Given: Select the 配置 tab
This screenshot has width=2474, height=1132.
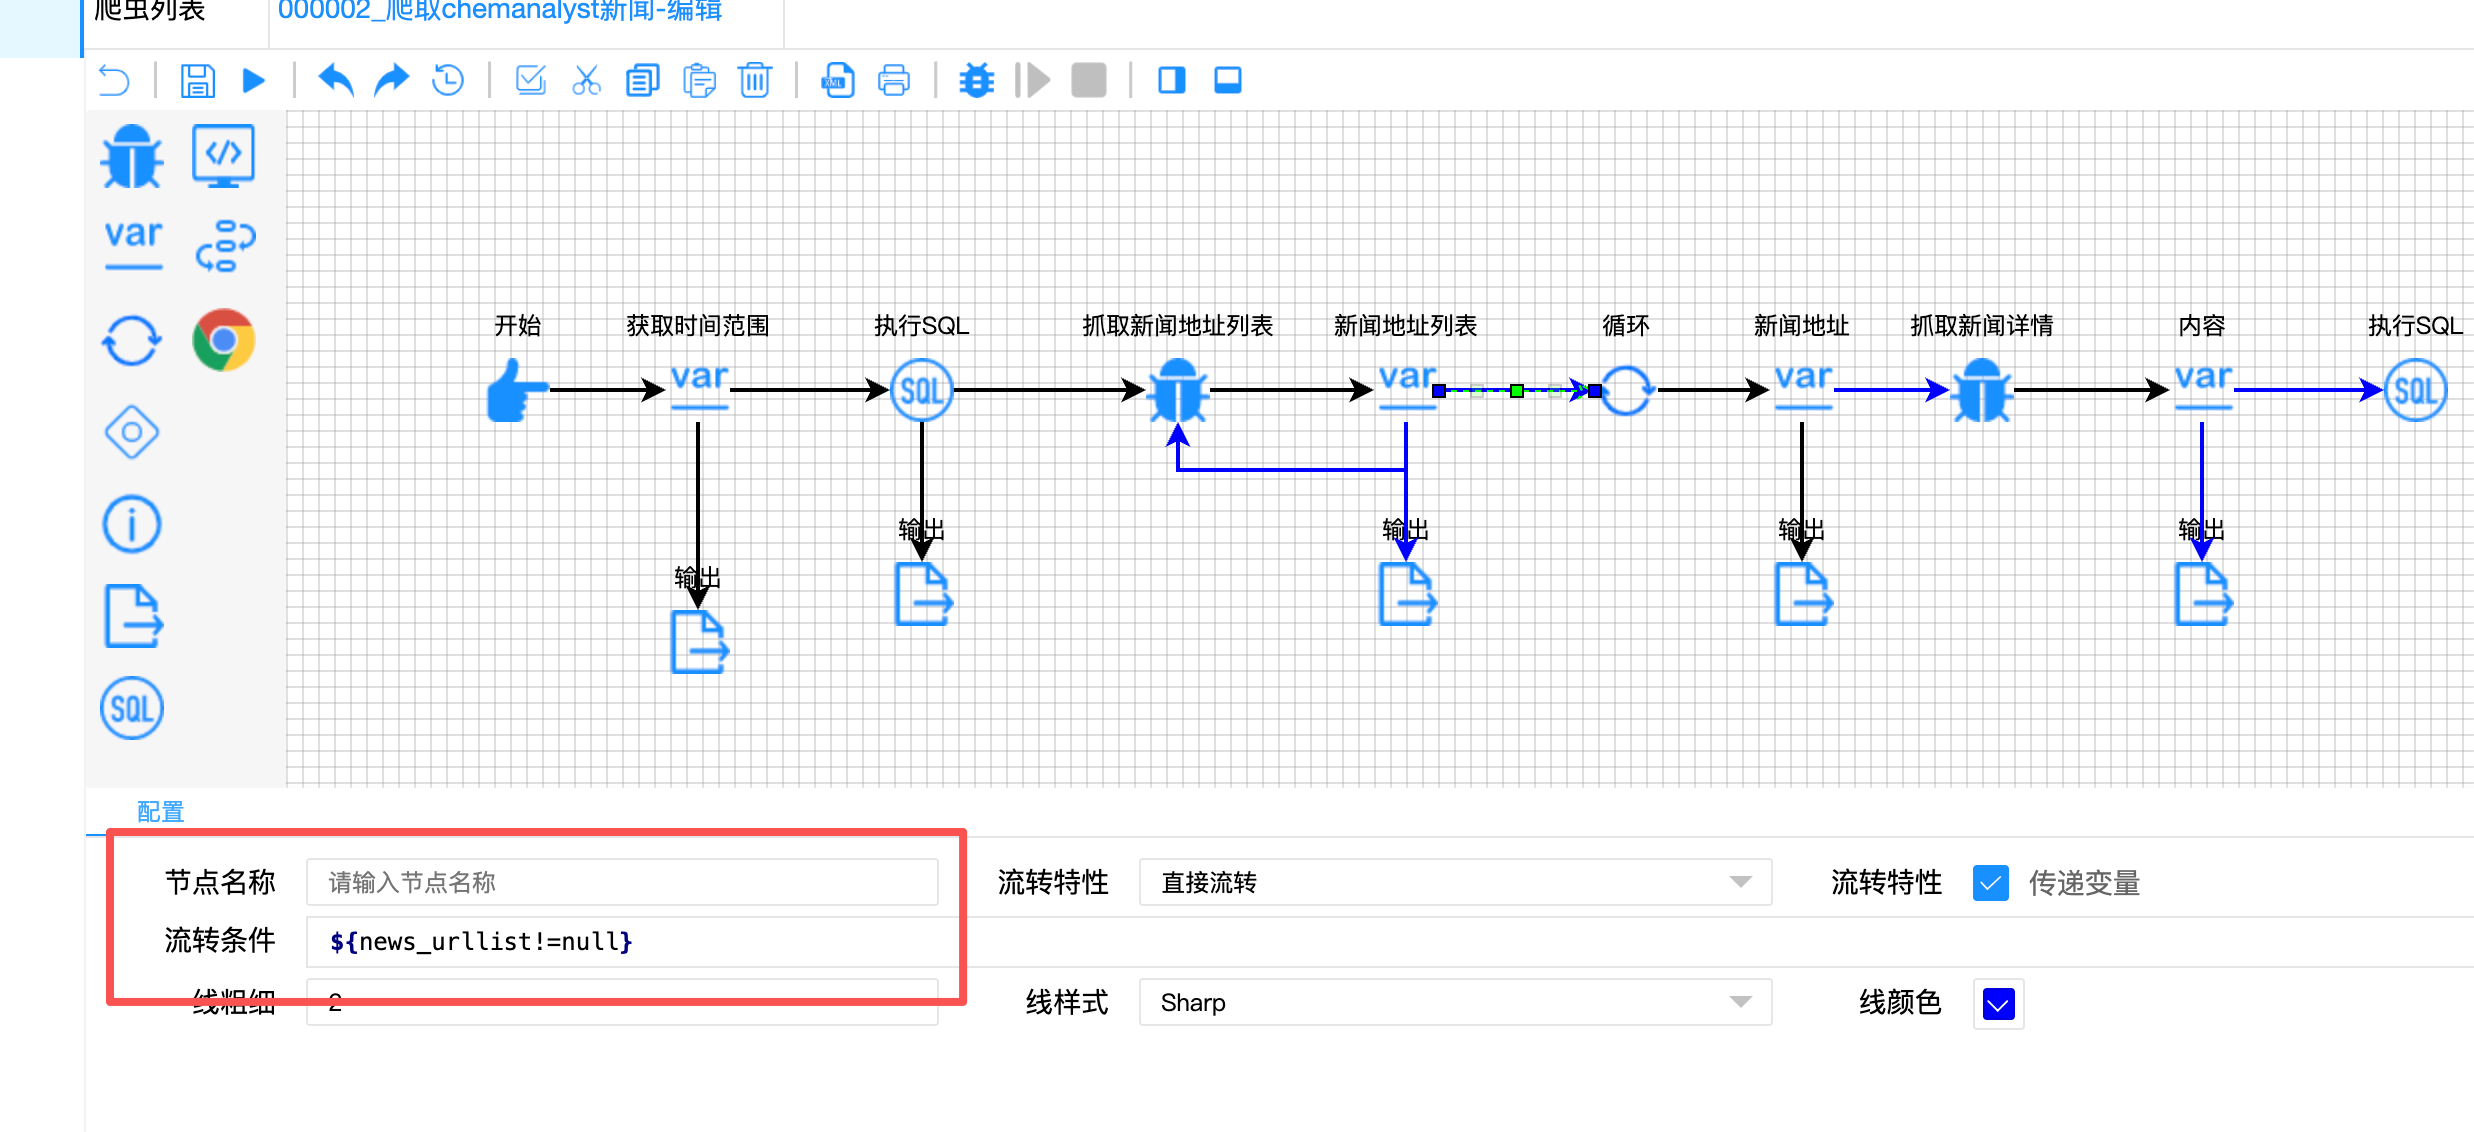Looking at the screenshot, I should [x=160, y=812].
